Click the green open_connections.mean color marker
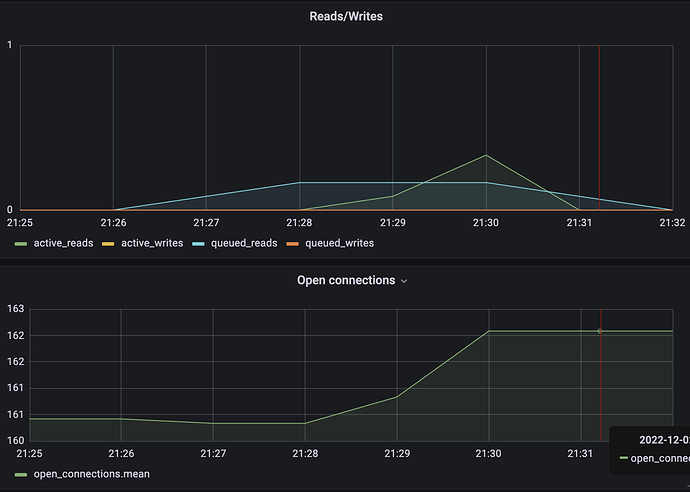Image resolution: width=690 pixels, height=492 pixels. (x=21, y=473)
